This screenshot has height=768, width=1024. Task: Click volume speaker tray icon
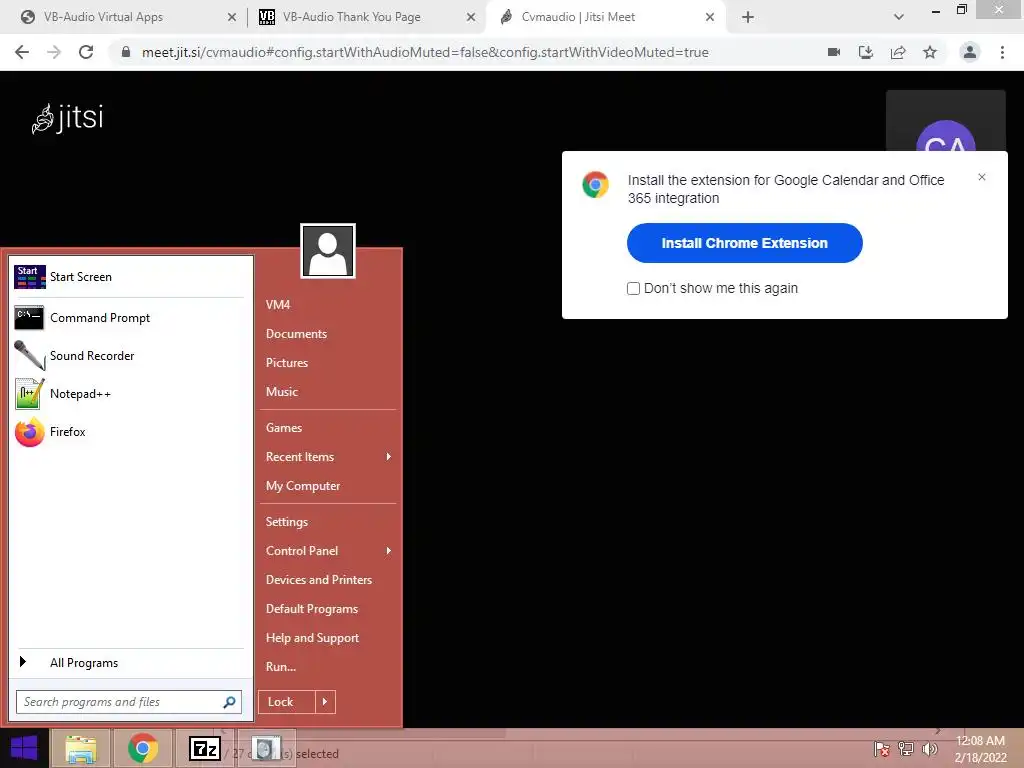(x=930, y=749)
